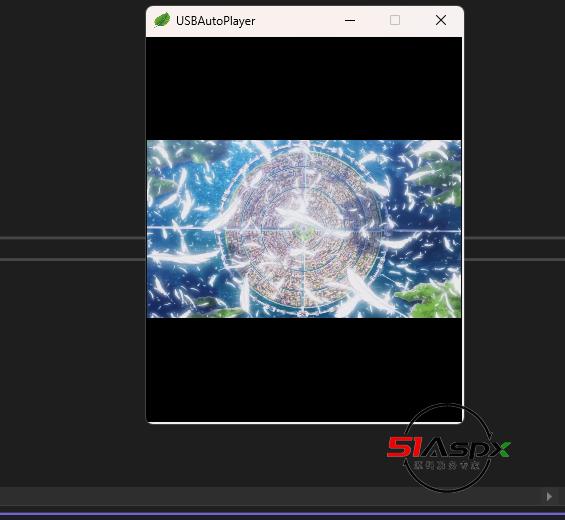
Task: Click the USBAutoPlayer green leaf icon
Action: click(162, 20)
